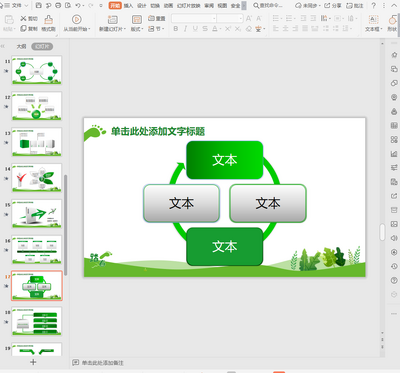Increase font size with the A+ icon
400x373 pixels.
(x=249, y=18)
